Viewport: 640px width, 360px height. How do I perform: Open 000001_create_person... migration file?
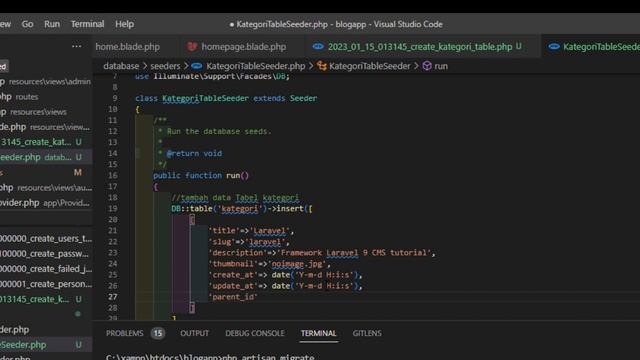(x=46, y=284)
